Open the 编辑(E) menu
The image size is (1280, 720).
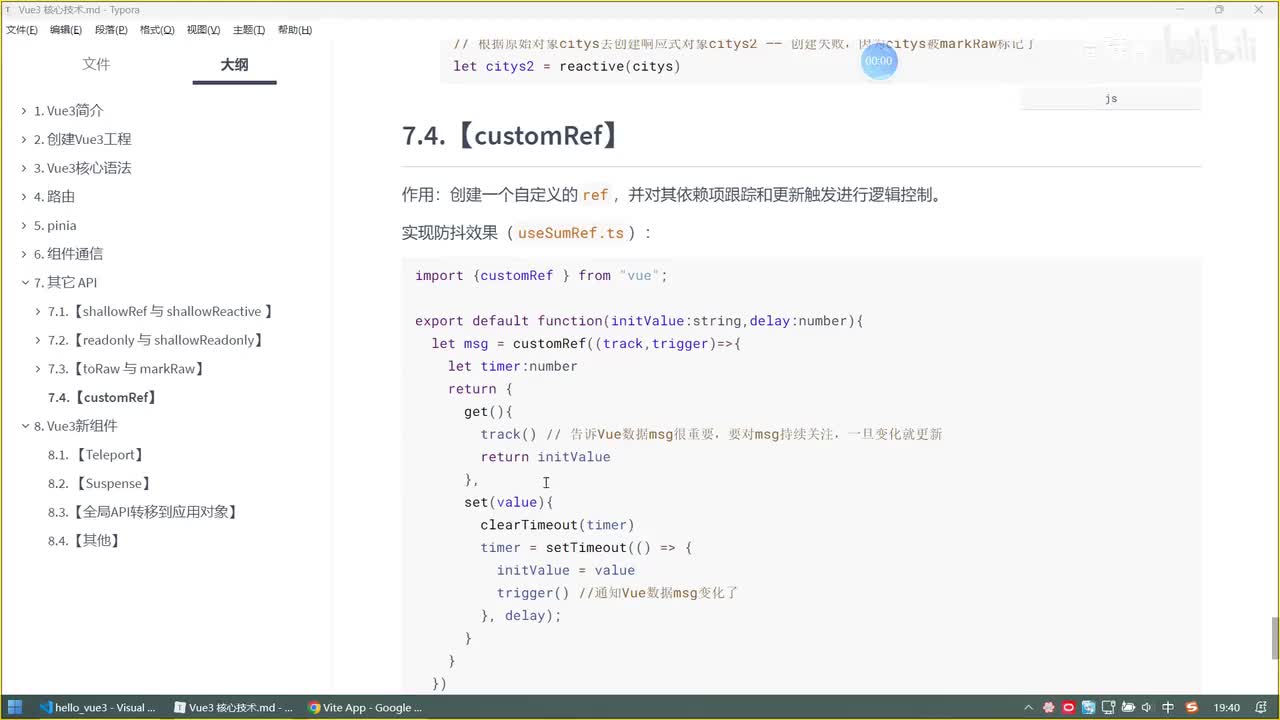[x=66, y=30]
